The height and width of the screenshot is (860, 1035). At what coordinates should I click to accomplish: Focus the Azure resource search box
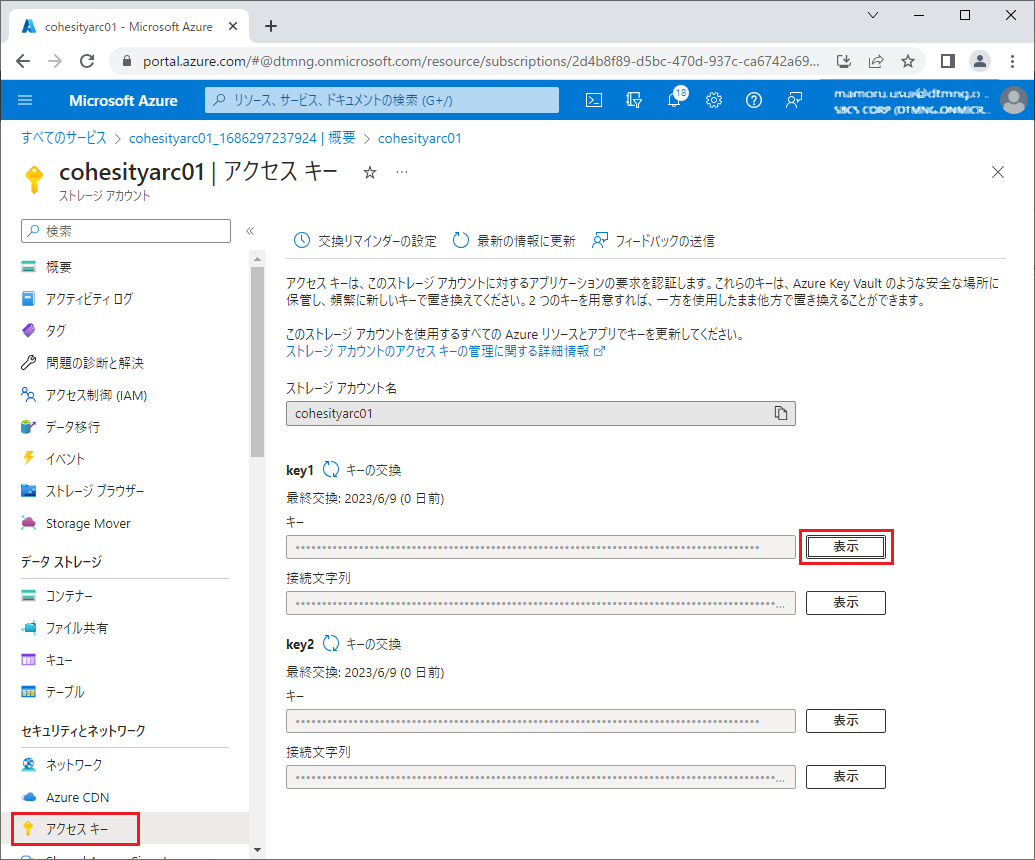click(382, 100)
